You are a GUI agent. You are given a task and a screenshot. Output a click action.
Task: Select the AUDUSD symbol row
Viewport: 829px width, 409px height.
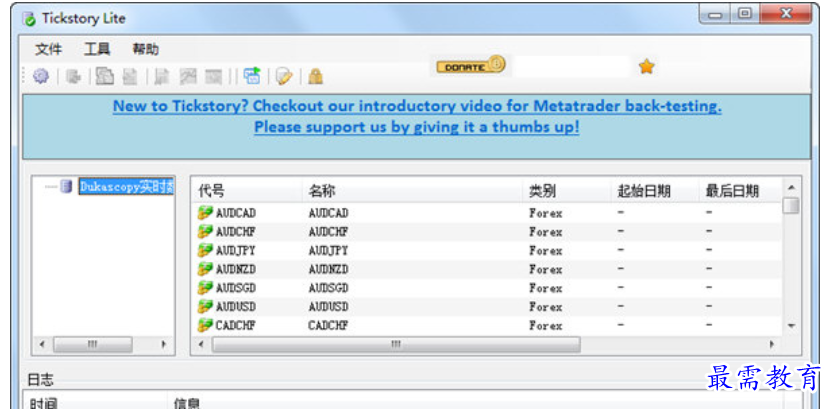tap(487, 307)
